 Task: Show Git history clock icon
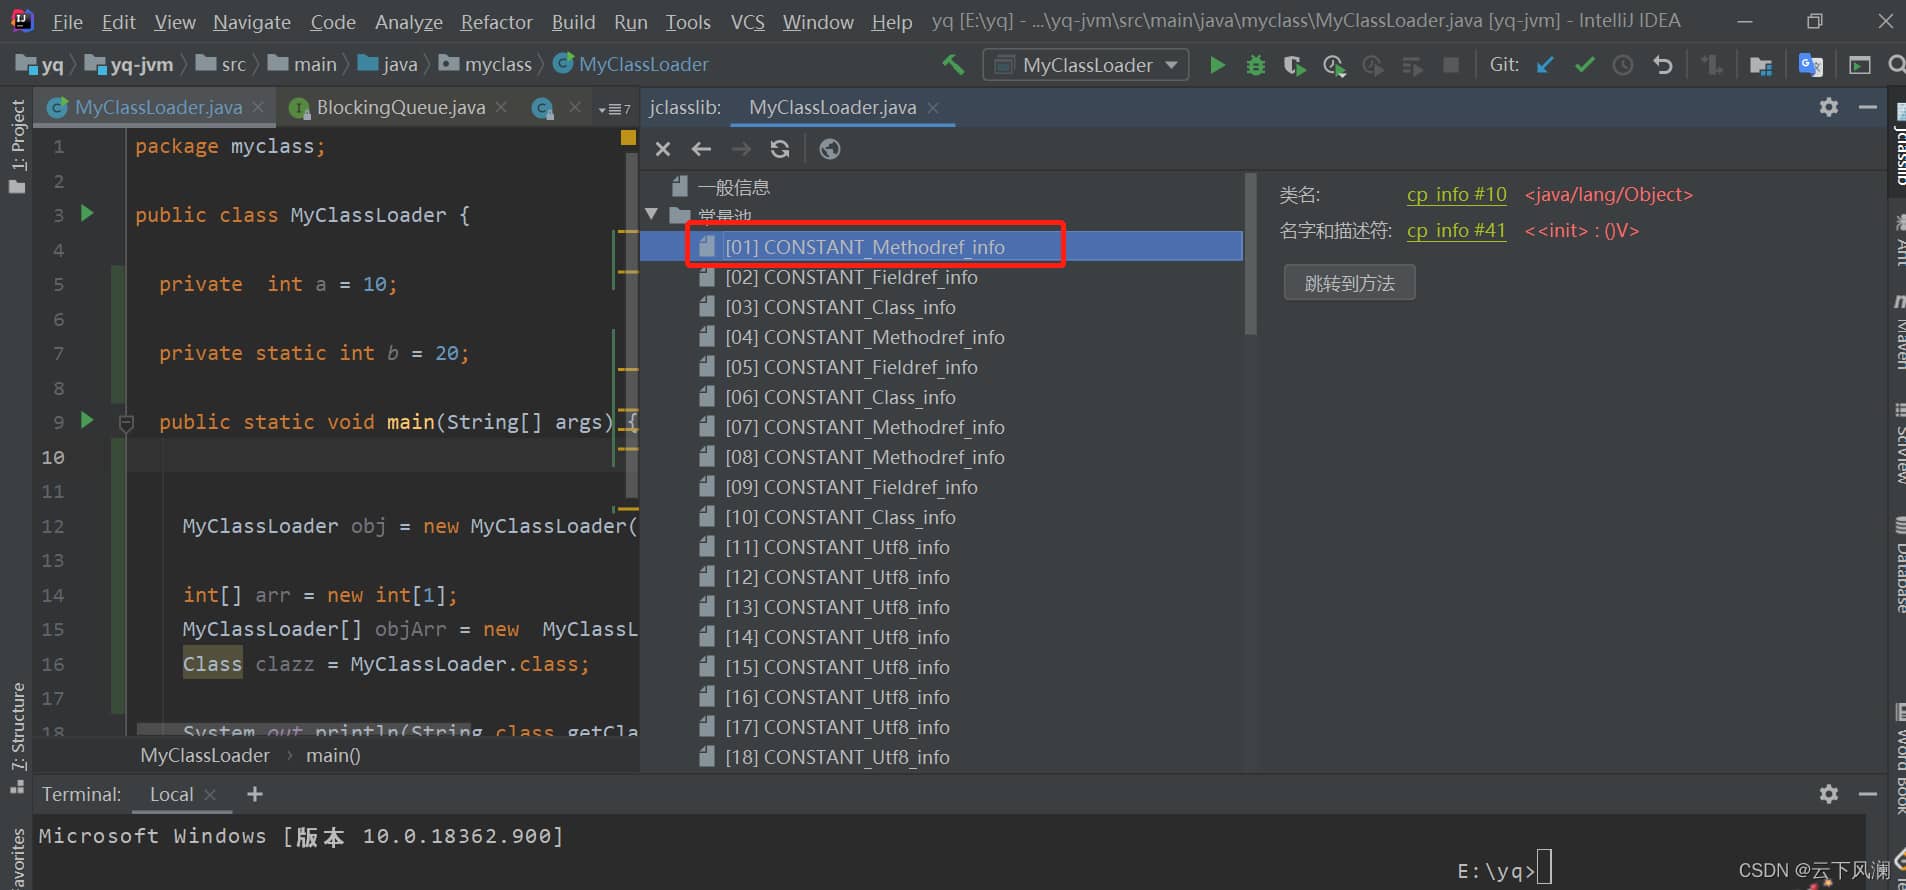[x=1623, y=65]
